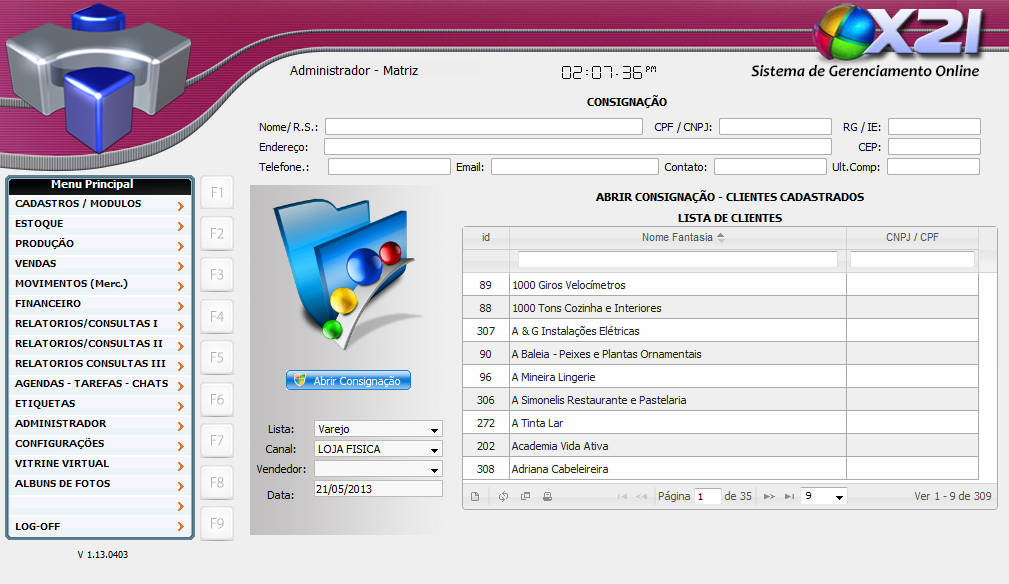Open the ESTOQUE menu item
The height and width of the screenshot is (584, 1009).
coord(99,224)
